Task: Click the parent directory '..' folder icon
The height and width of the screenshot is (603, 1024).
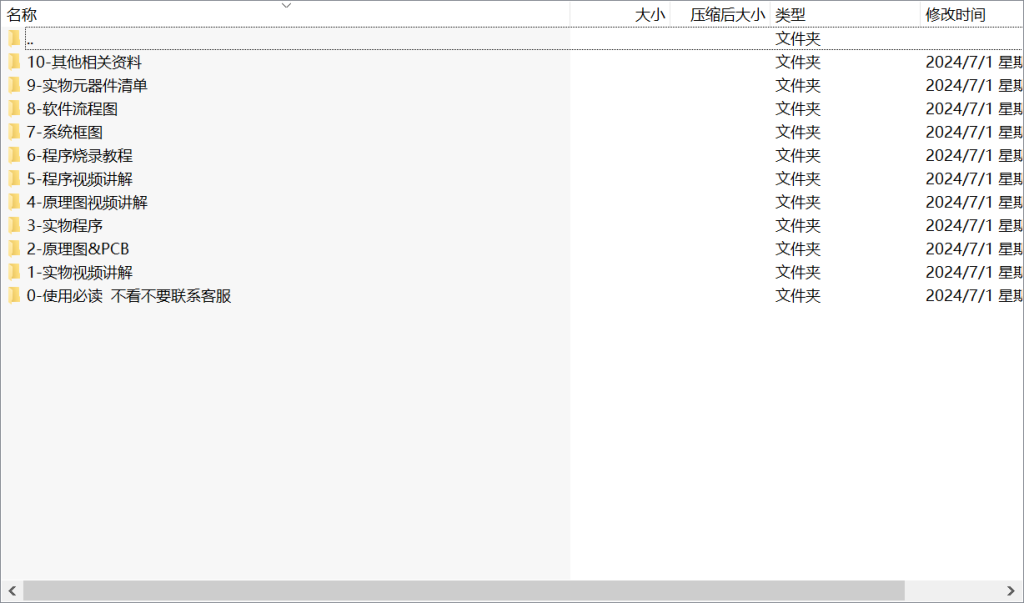Action: (14, 39)
